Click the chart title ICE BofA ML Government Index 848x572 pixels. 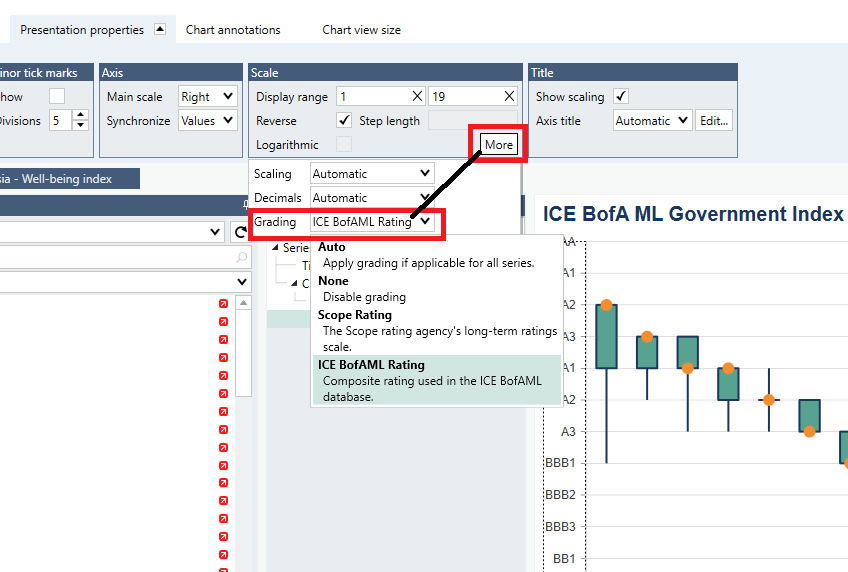tap(693, 214)
